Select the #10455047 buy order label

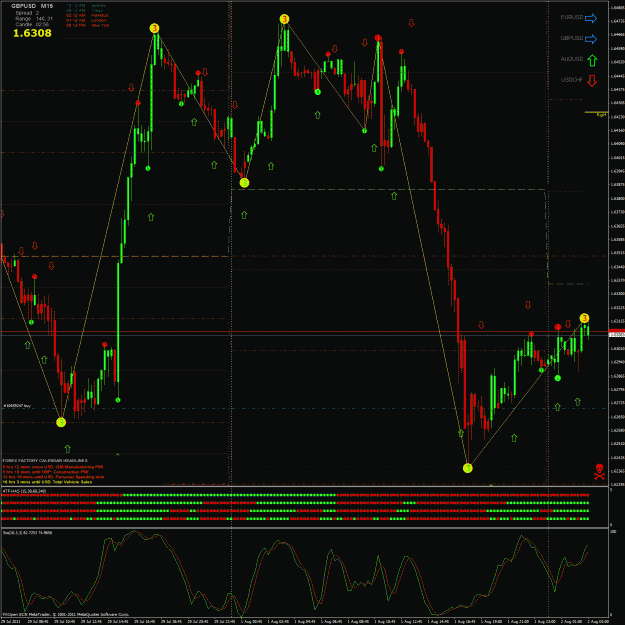tap(17, 406)
